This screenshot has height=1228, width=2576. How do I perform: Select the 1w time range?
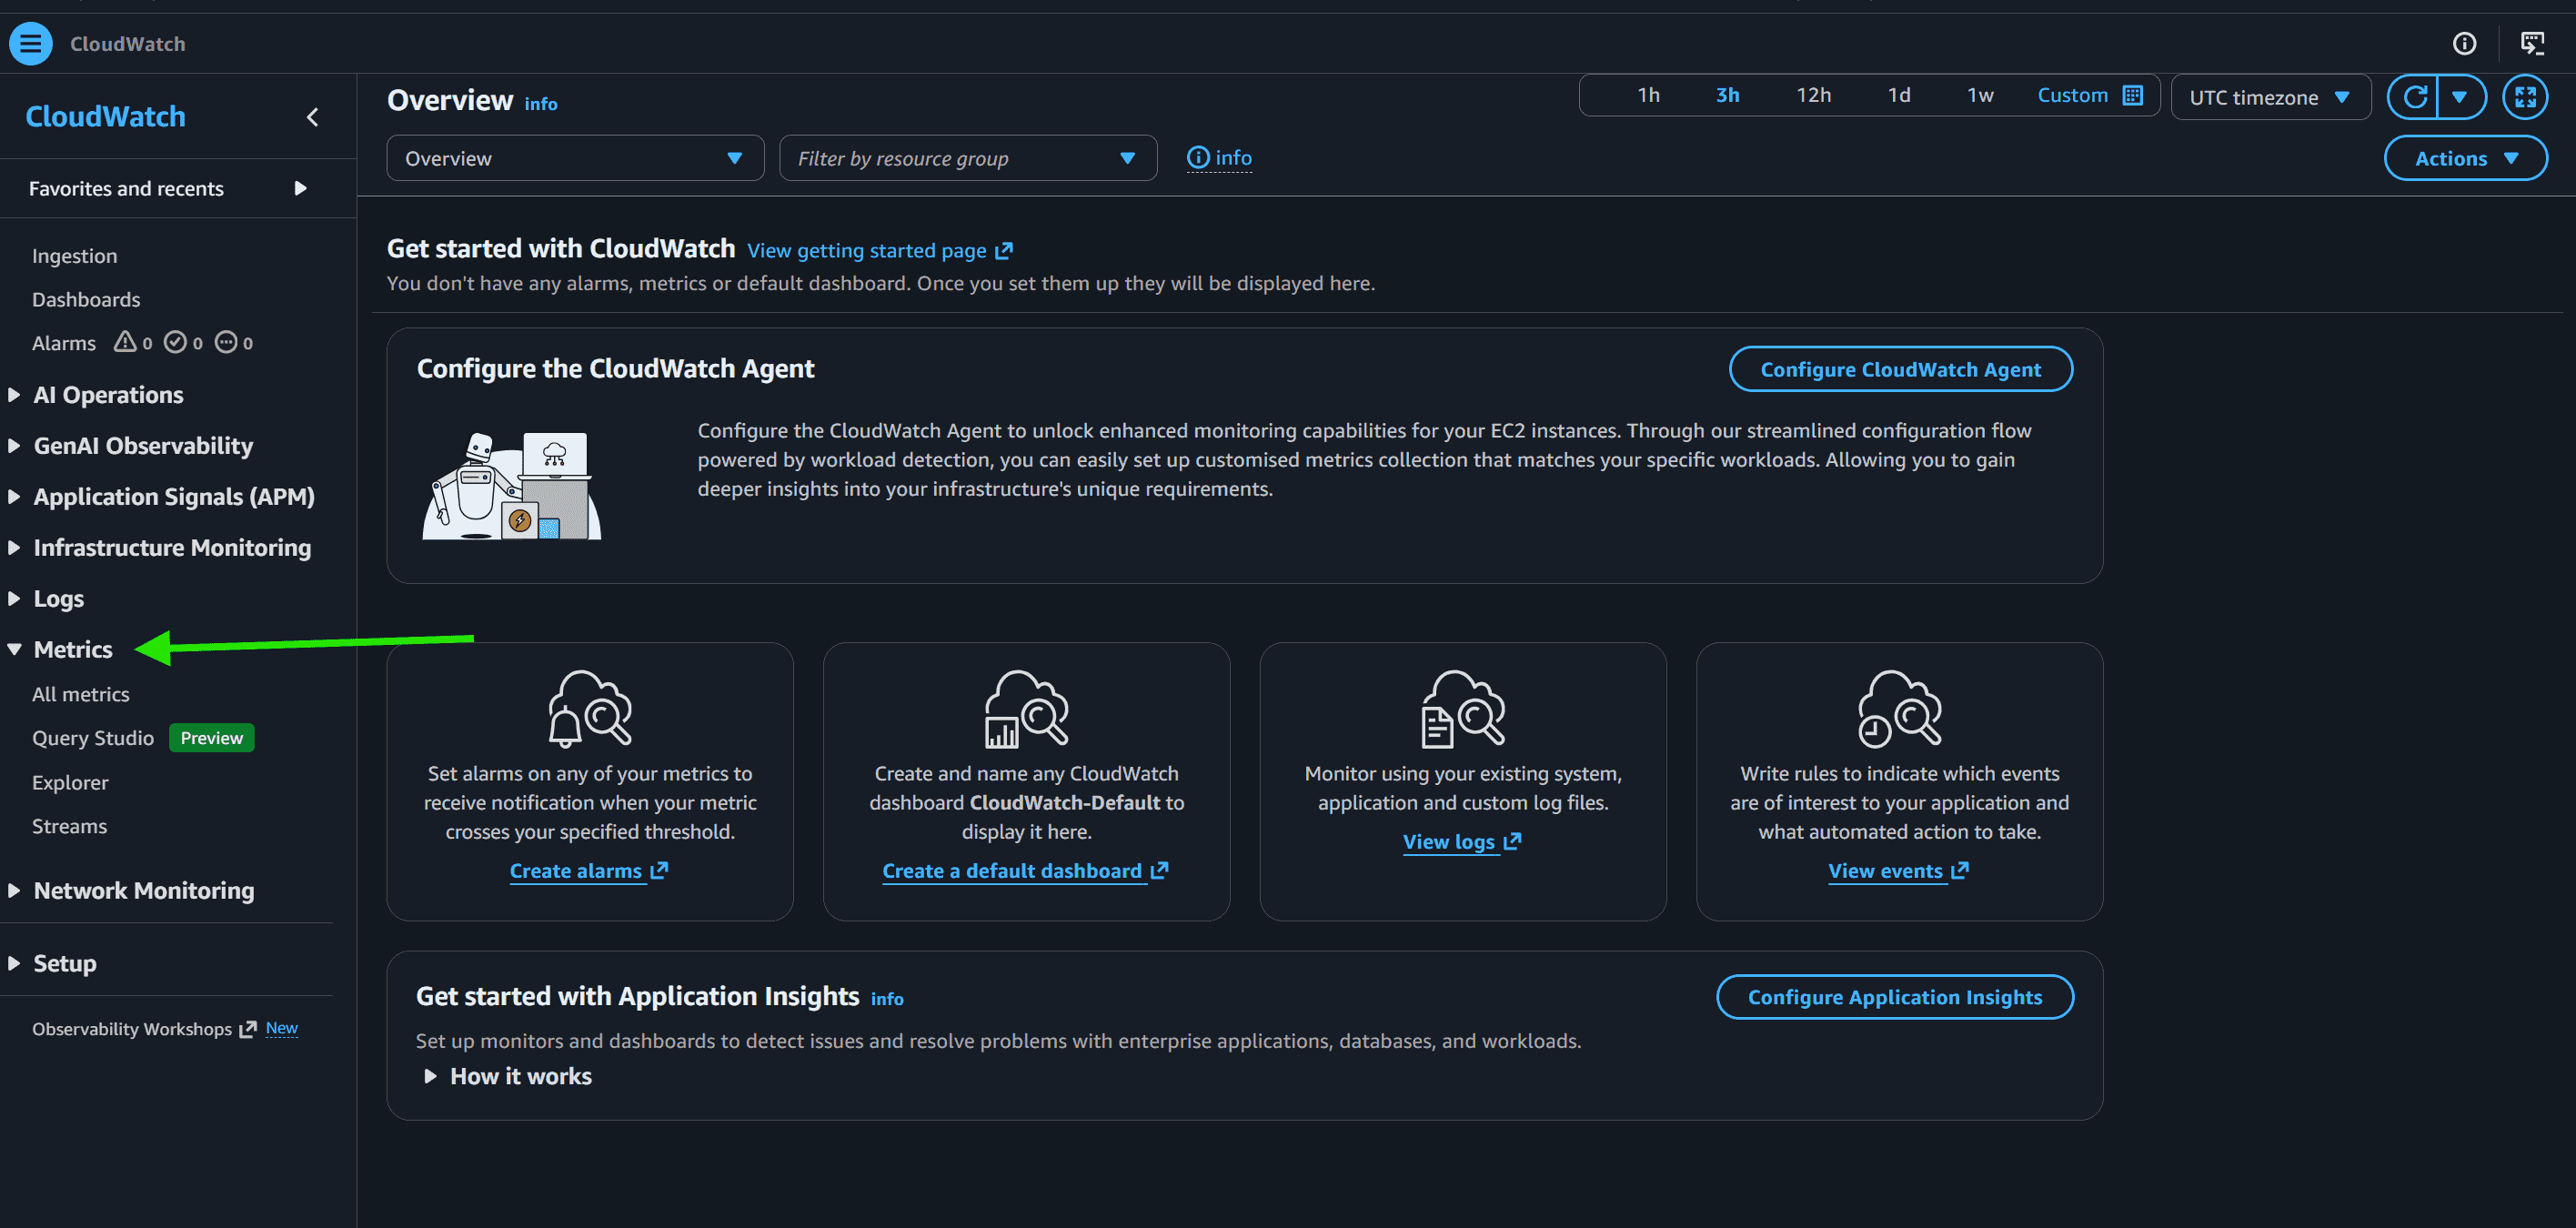1980,95
